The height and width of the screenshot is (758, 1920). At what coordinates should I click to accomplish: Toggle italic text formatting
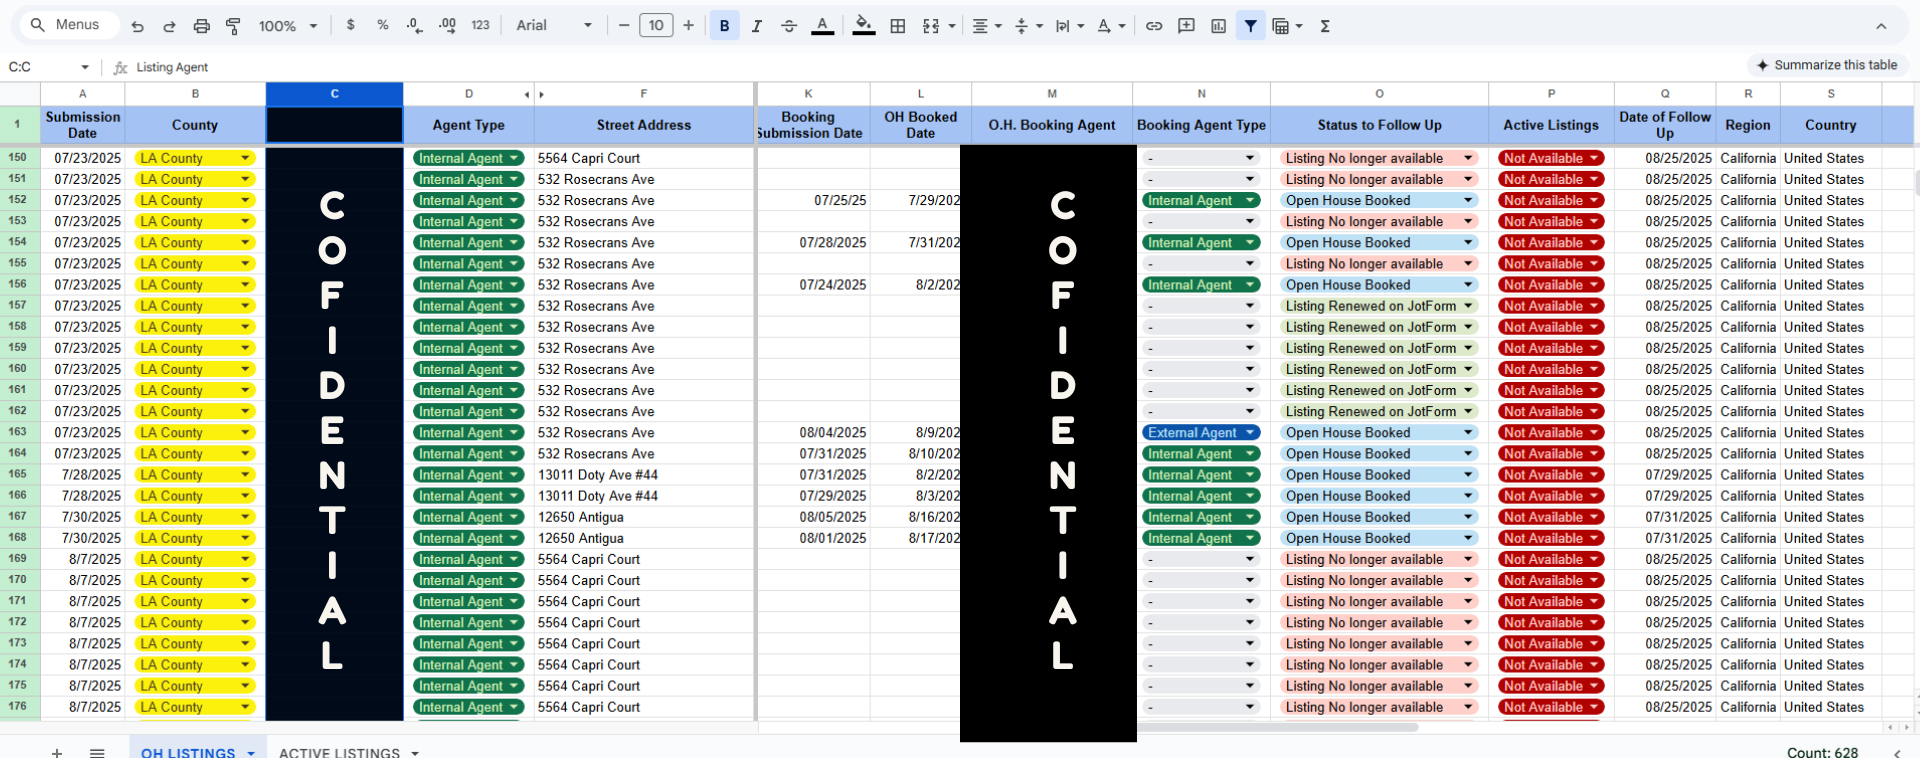(x=756, y=26)
